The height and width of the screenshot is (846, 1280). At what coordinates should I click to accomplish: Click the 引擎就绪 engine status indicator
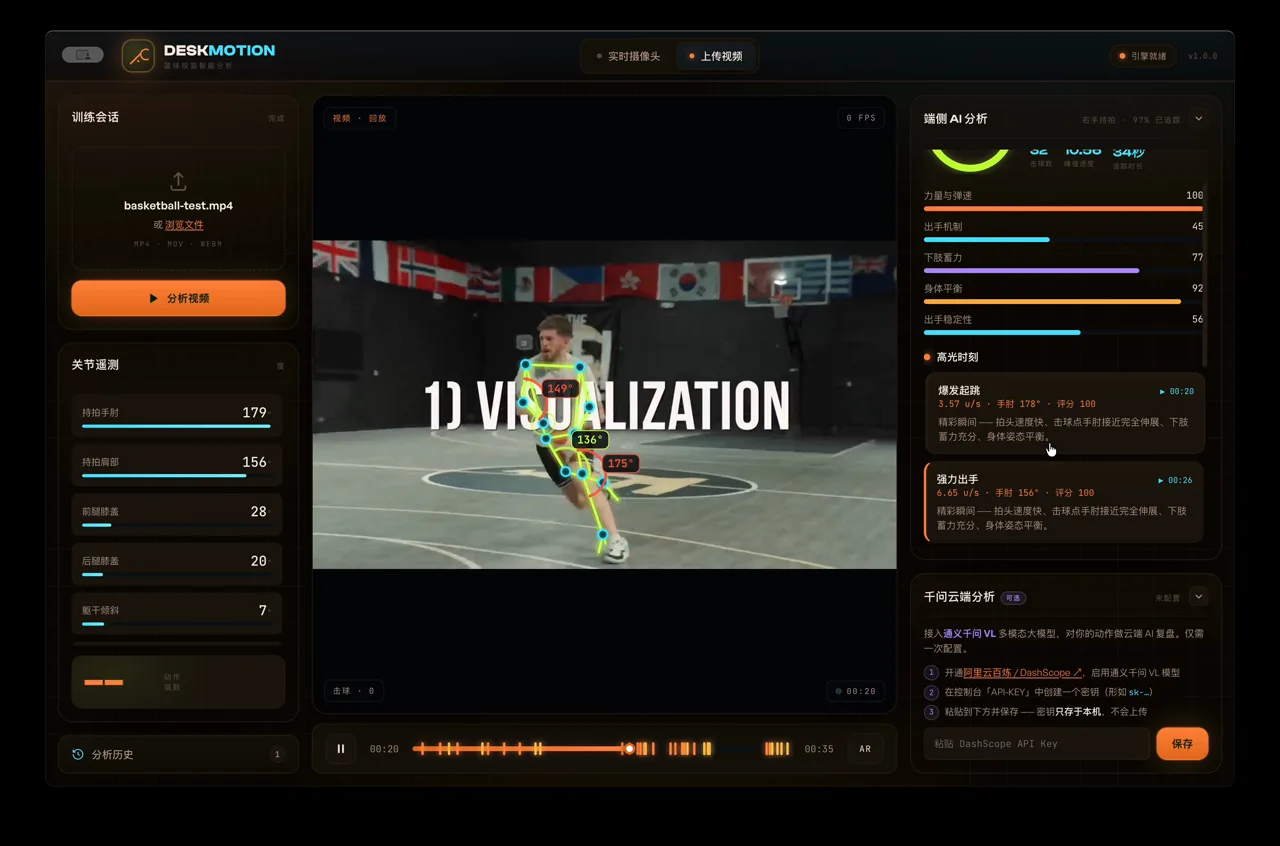[x=1142, y=56]
